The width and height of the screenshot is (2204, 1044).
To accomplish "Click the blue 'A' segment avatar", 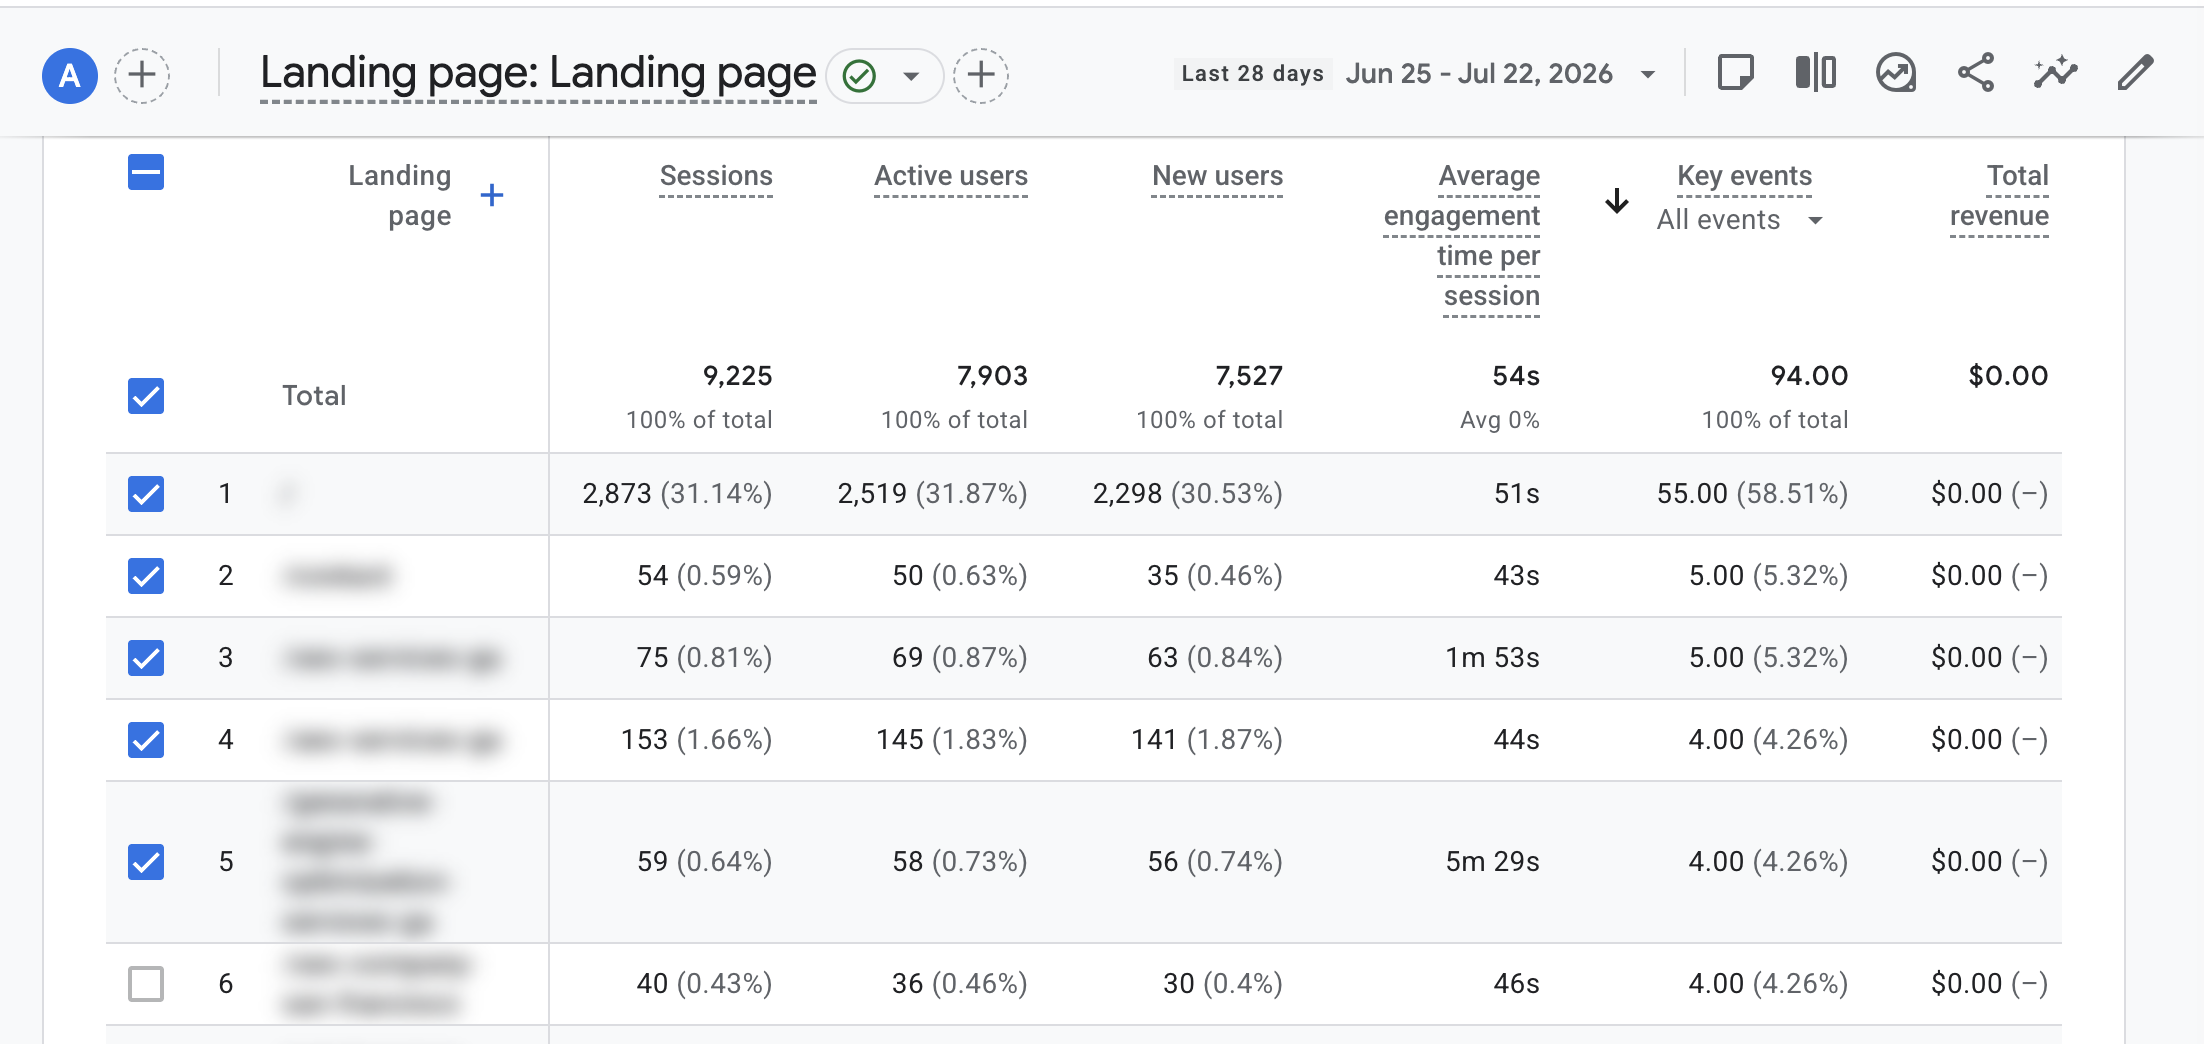I will coord(70,75).
